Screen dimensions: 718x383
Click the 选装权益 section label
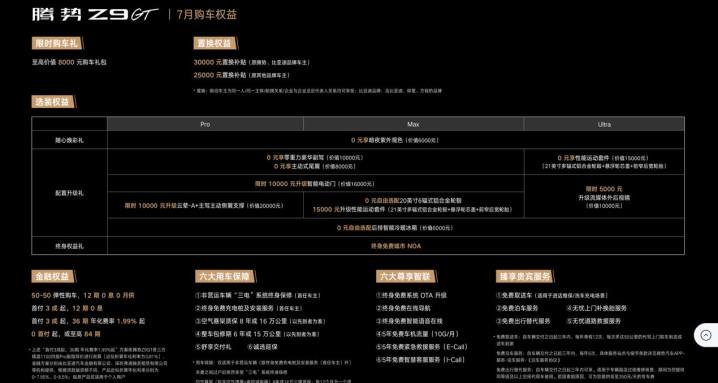tap(53, 102)
